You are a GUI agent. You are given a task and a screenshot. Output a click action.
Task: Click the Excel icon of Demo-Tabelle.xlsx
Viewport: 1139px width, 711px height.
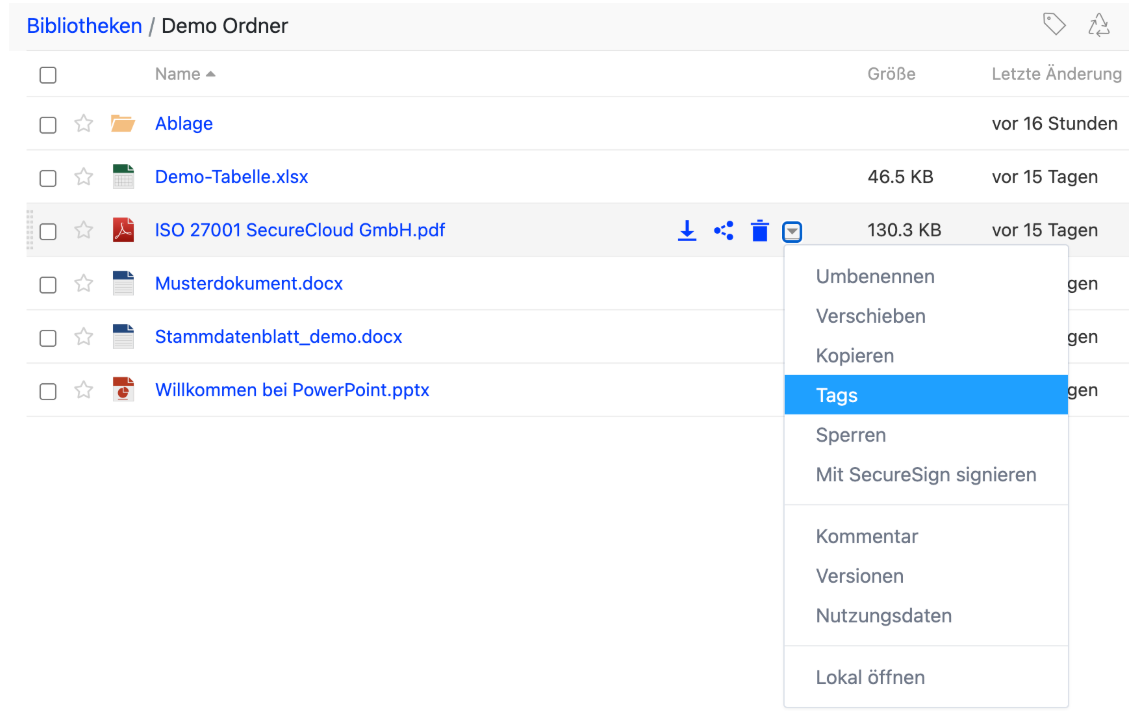coord(123,176)
